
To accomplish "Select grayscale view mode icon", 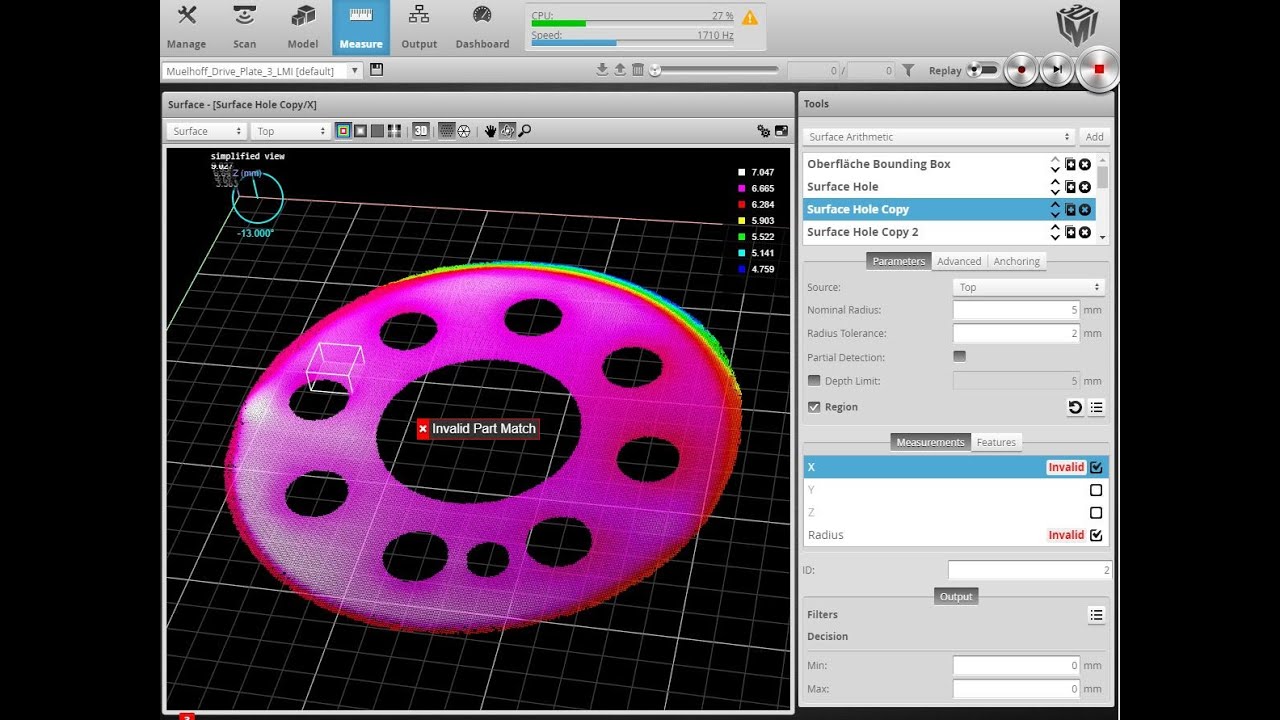I will 360,131.
